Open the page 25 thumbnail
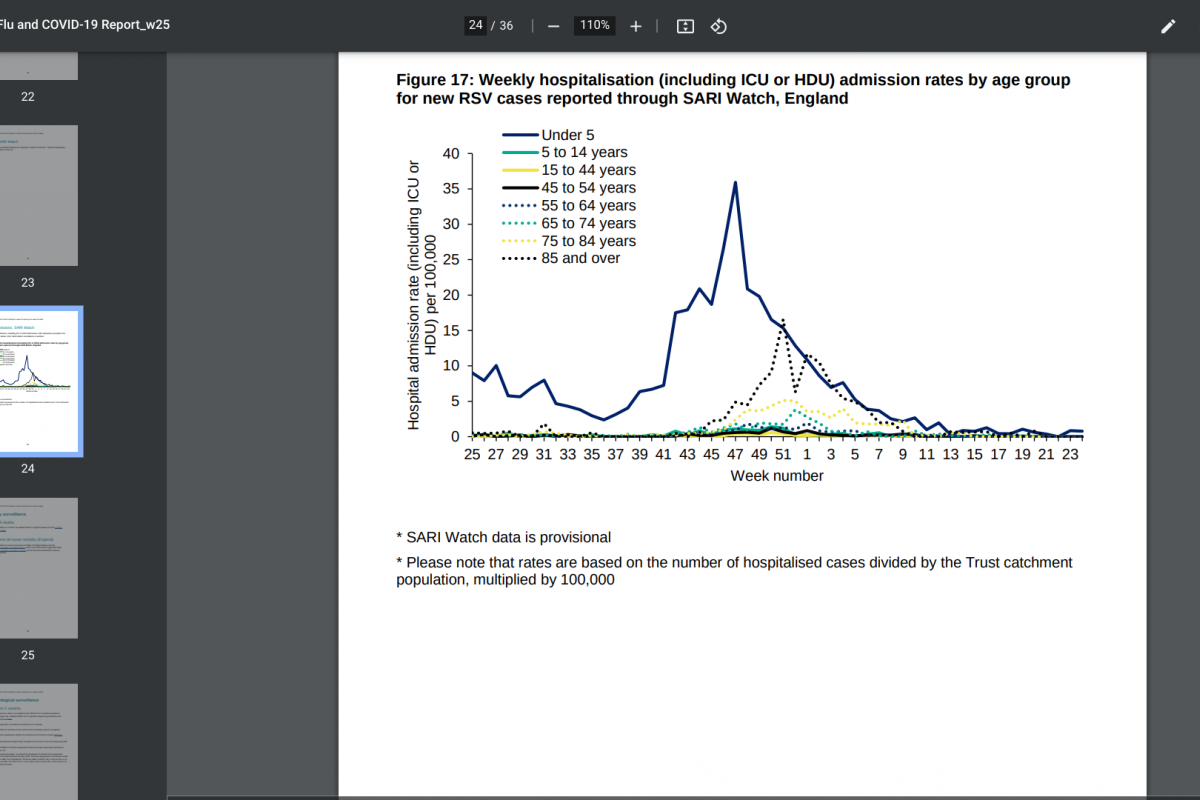Image resolution: width=1200 pixels, height=800 pixels. point(38,567)
